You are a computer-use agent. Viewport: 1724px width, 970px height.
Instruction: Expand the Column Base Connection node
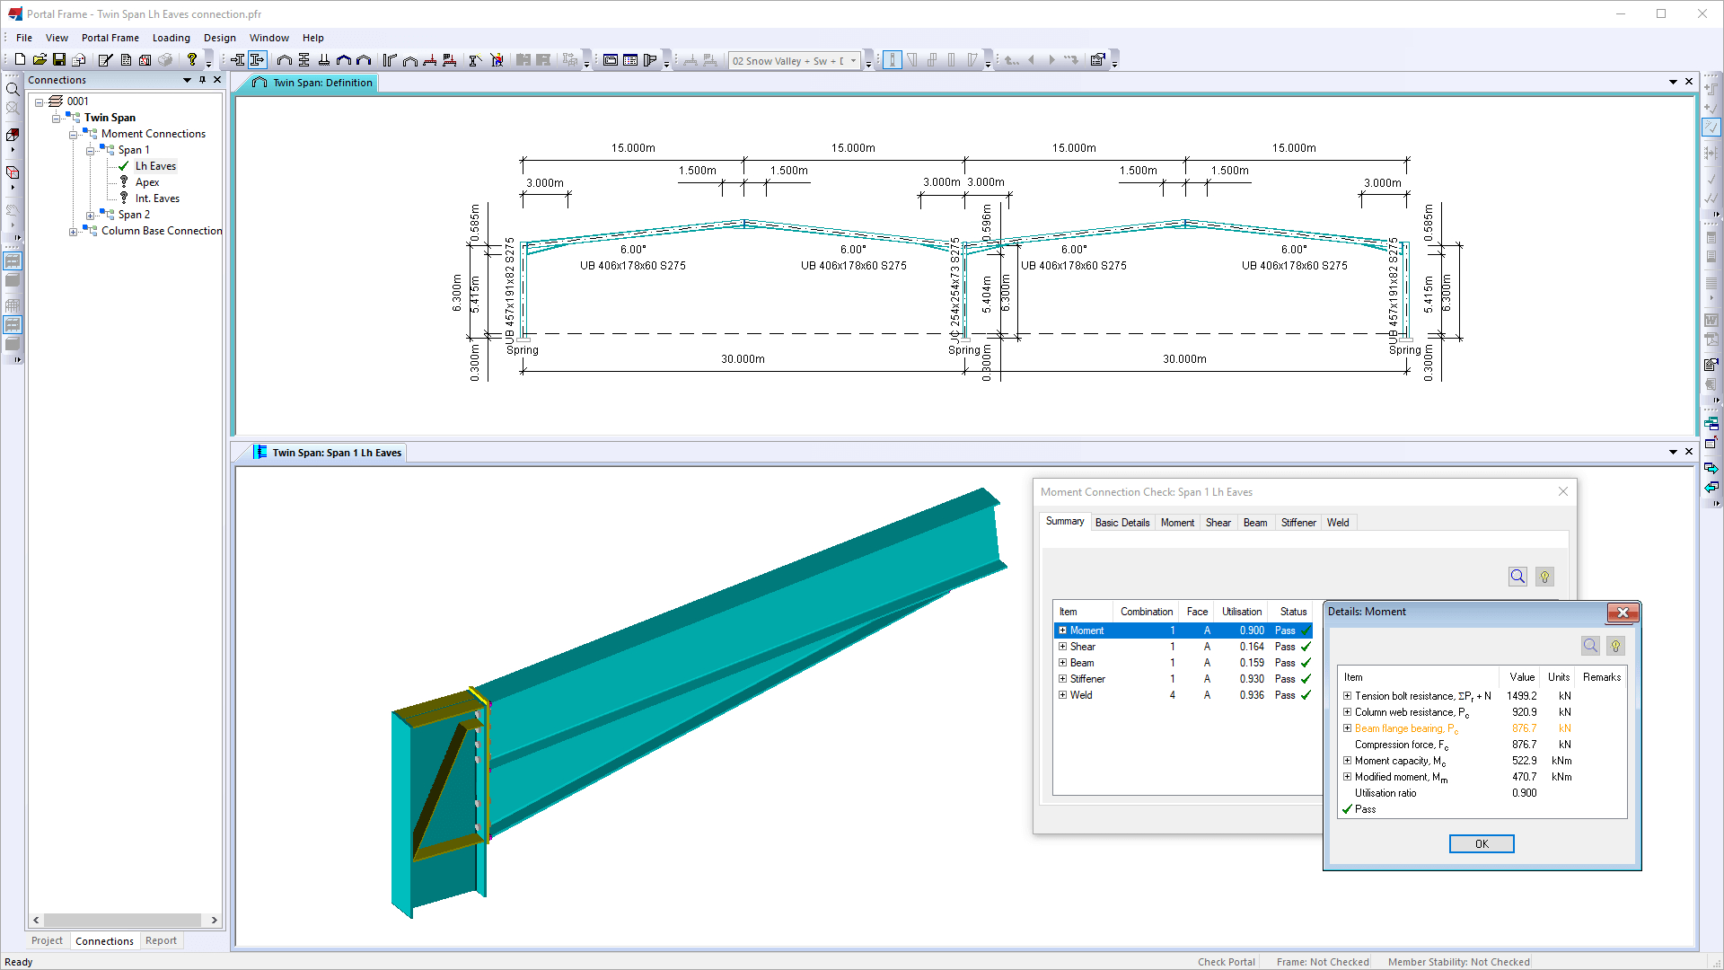pyautogui.click(x=73, y=231)
